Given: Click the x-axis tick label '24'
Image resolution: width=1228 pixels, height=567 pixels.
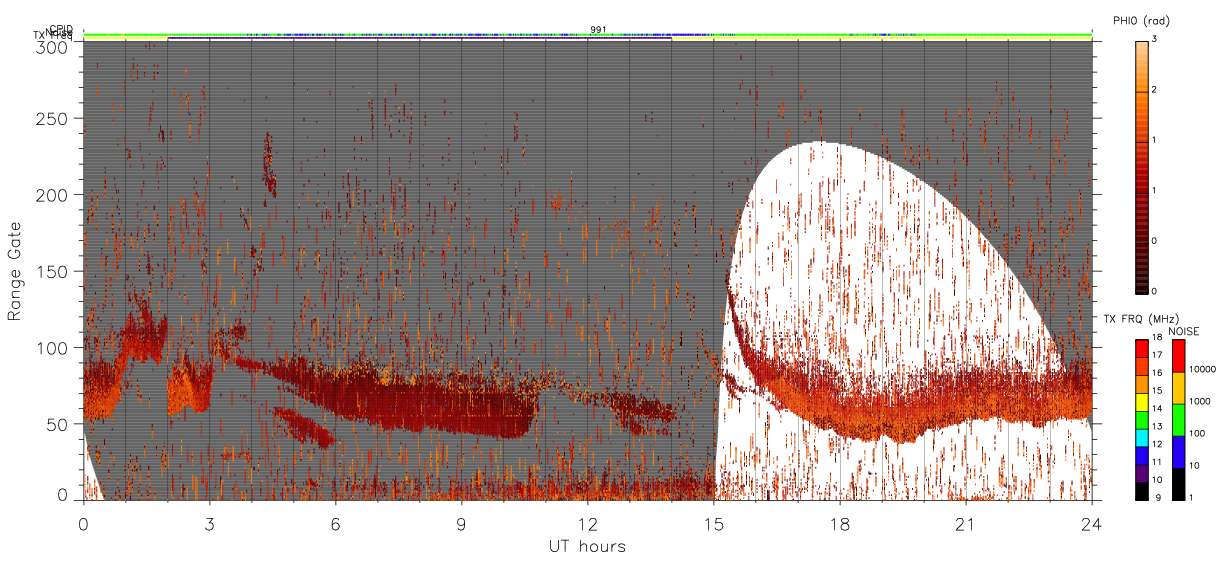Looking at the screenshot, I should (1092, 523).
